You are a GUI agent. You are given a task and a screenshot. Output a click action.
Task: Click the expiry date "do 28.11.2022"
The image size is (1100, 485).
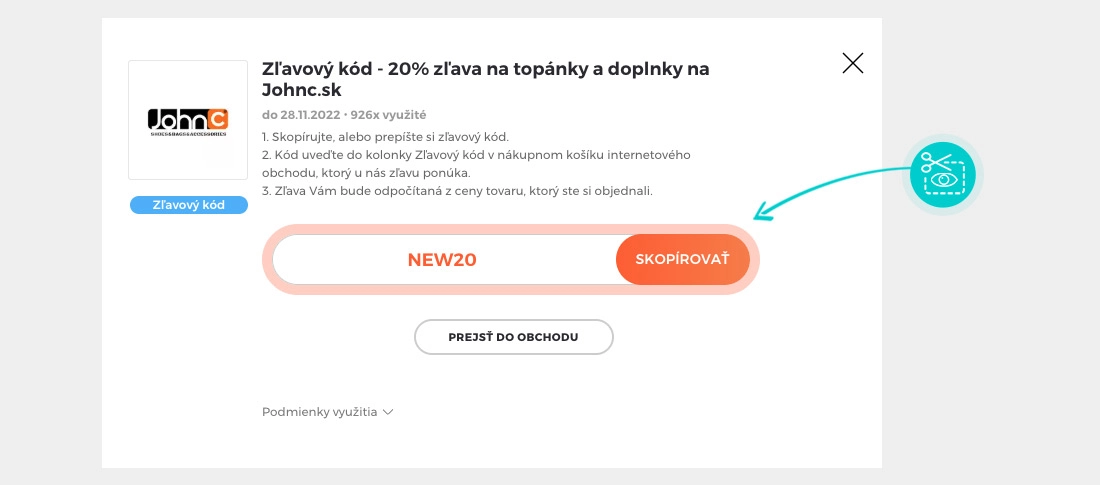tap(298, 115)
